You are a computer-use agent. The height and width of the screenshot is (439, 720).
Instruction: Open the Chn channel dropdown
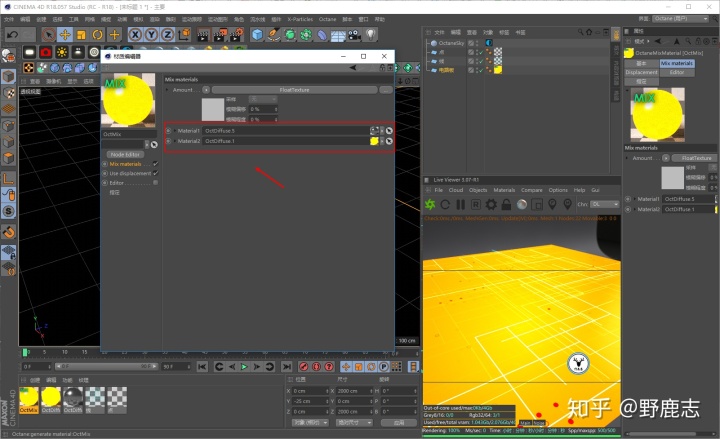coord(605,204)
